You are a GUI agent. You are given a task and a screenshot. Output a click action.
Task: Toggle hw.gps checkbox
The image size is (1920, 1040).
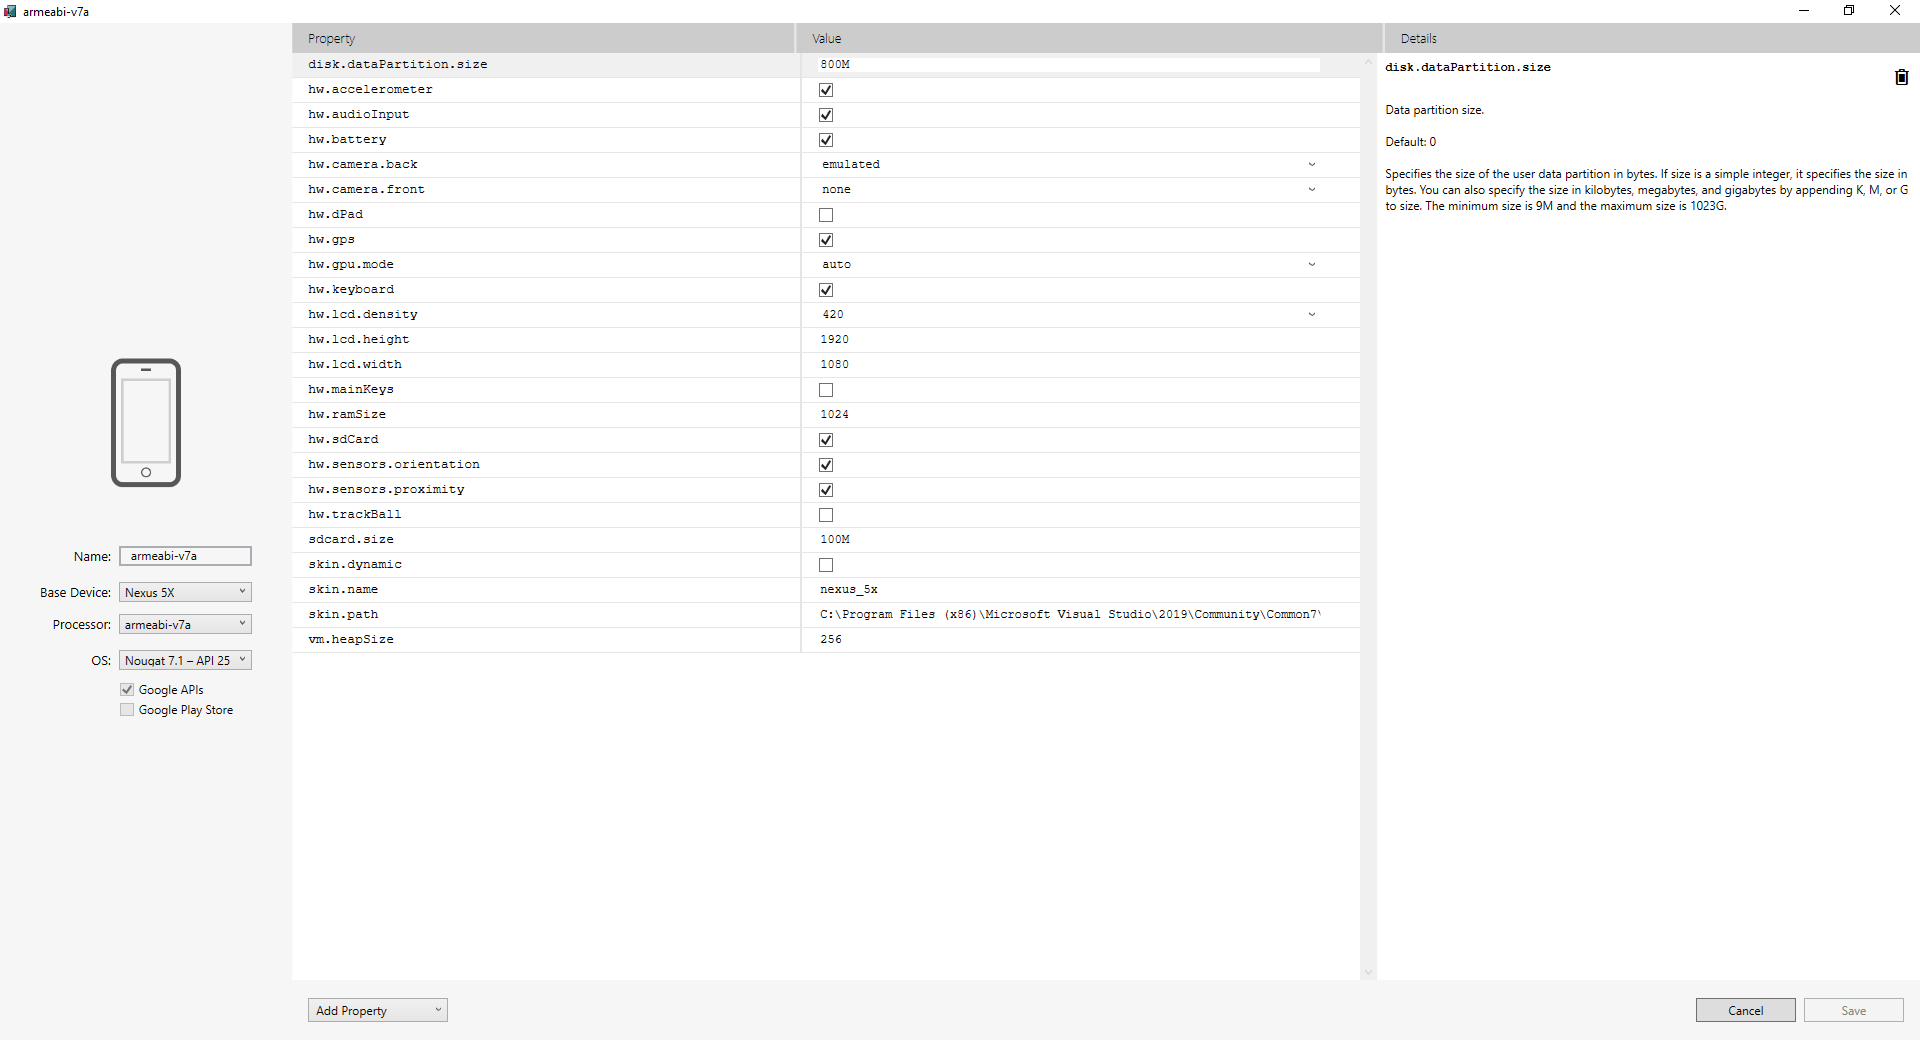(x=826, y=240)
